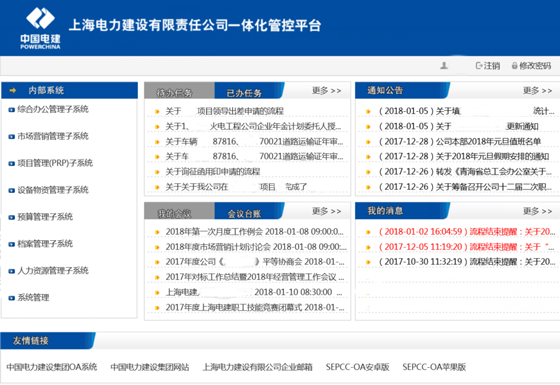
Task: Open 修改密码 change password
Action: (531, 66)
